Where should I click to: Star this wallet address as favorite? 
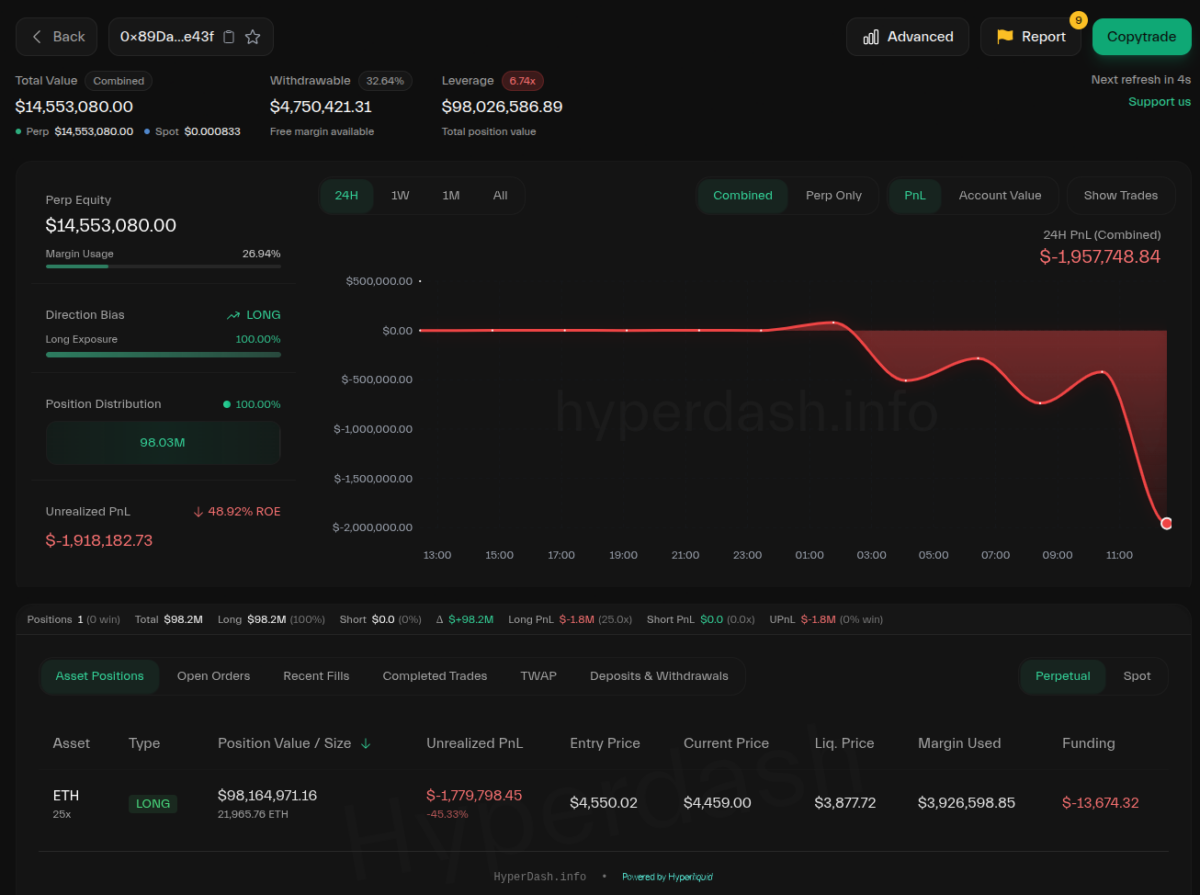253,37
